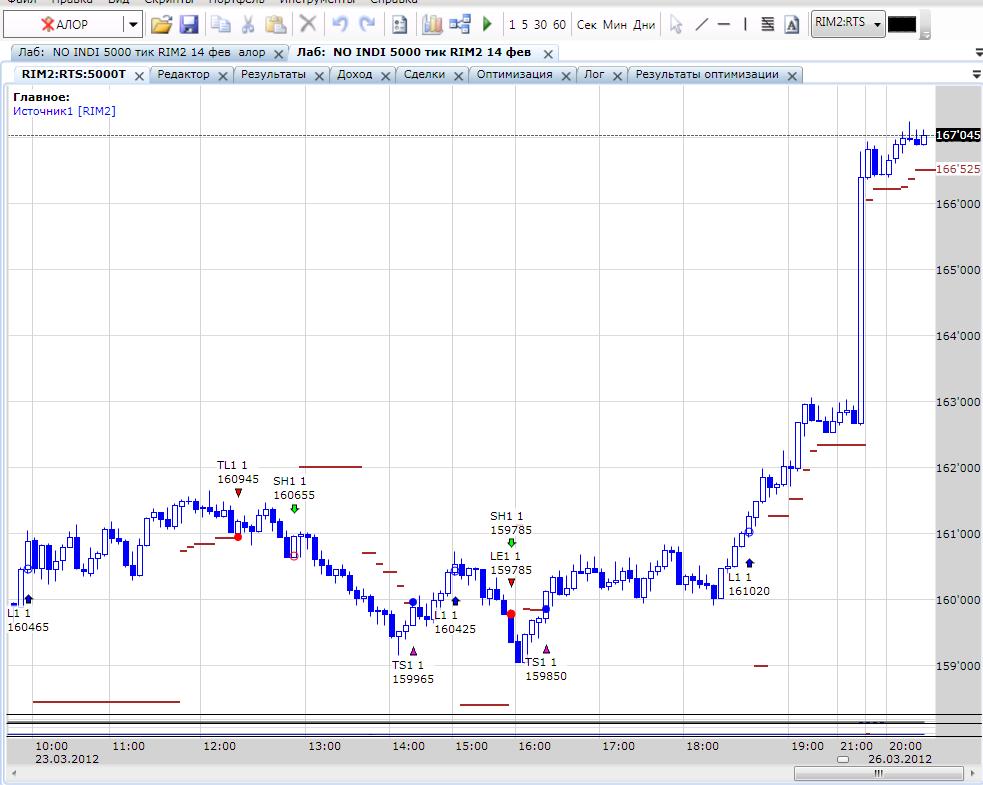Select the diagonal line drawing tool
983x785 pixels.
(702, 25)
